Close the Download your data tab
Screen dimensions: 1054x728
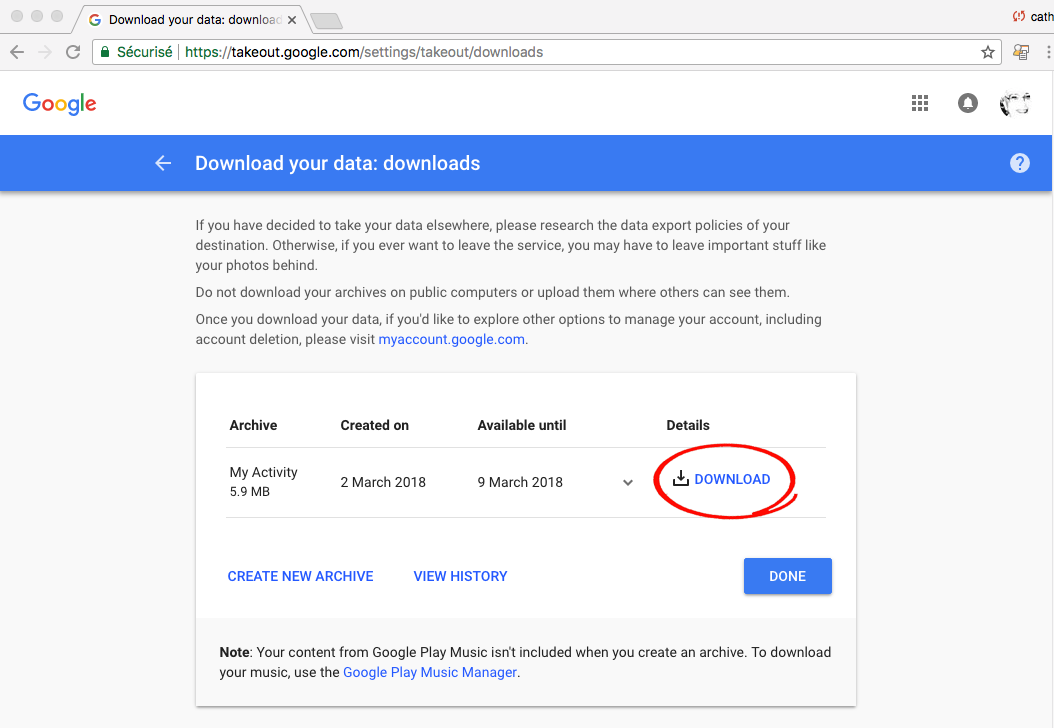tap(292, 20)
